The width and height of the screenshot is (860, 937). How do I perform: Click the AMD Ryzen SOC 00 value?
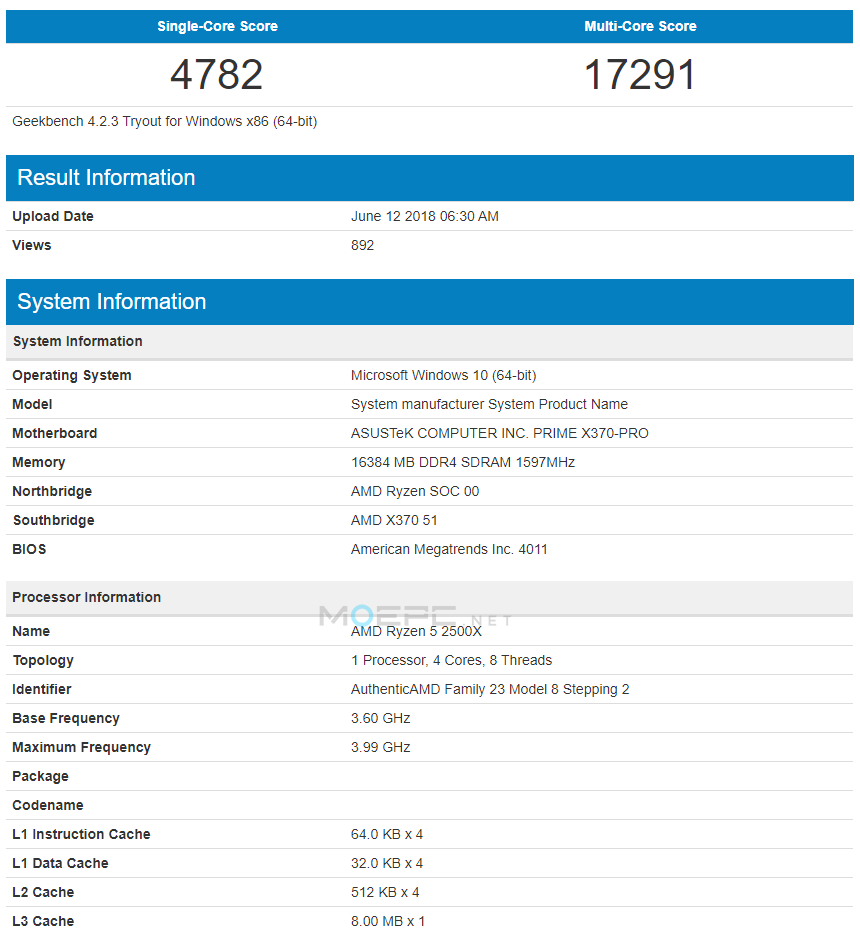pyautogui.click(x=415, y=491)
